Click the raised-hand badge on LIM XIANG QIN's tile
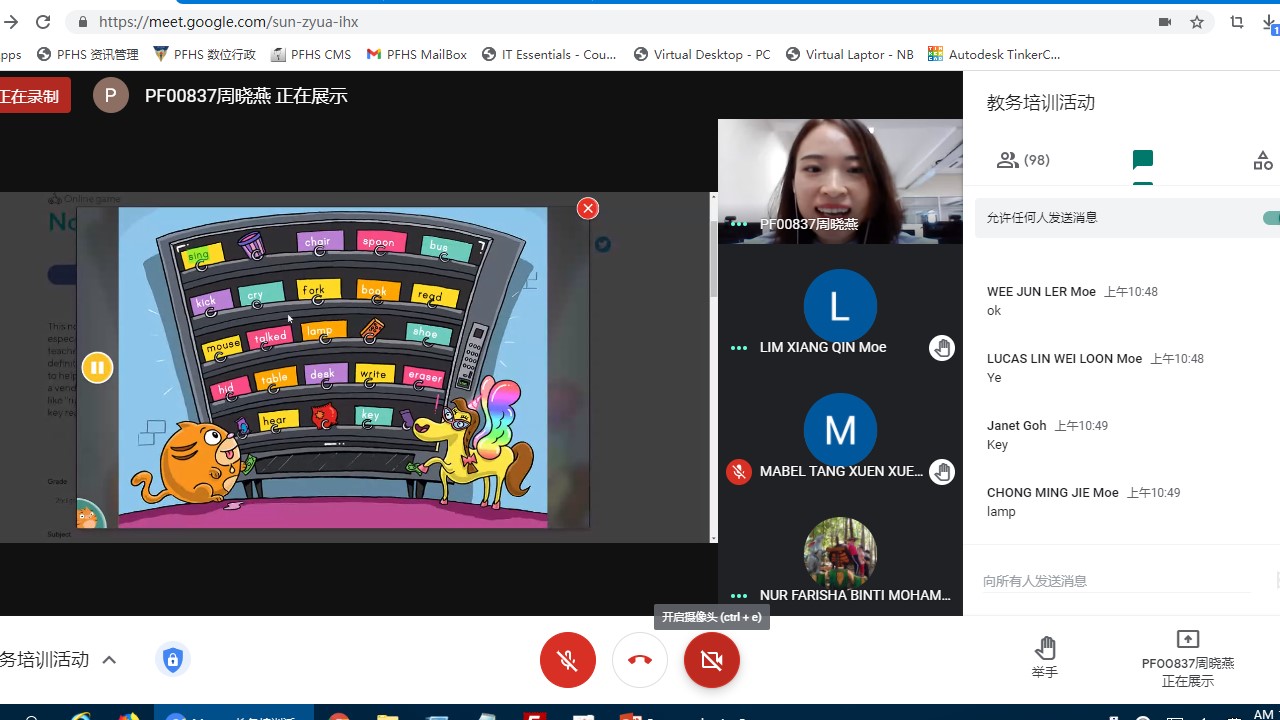1280x720 pixels. tap(942, 348)
